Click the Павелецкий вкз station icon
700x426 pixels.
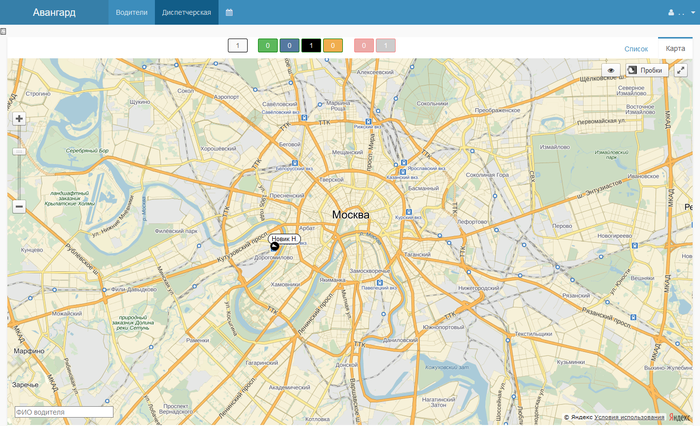(379, 283)
